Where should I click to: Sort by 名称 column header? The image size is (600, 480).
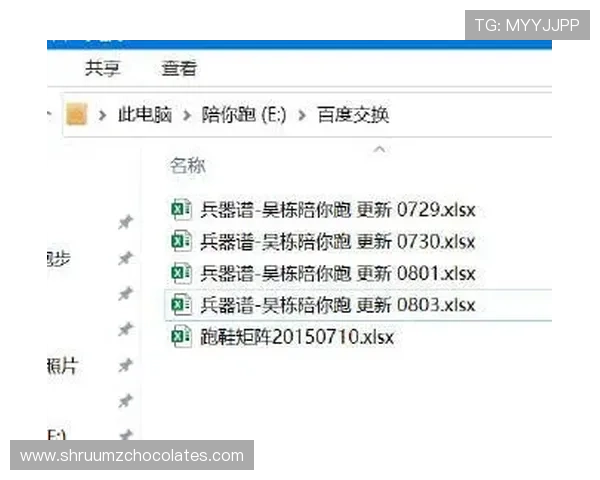[x=188, y=166]
